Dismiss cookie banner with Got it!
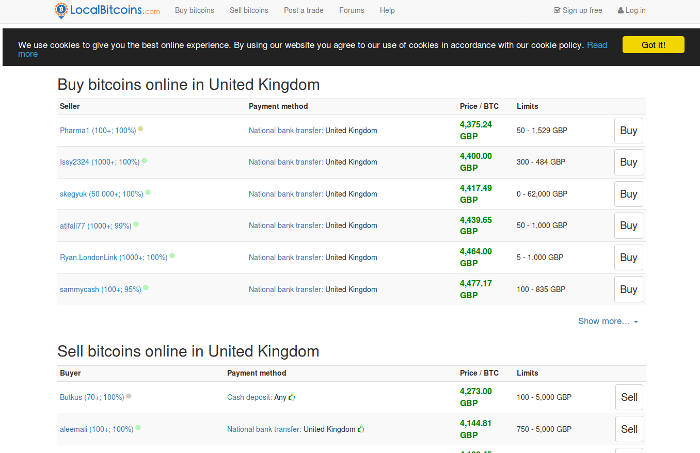 (653, 45)
